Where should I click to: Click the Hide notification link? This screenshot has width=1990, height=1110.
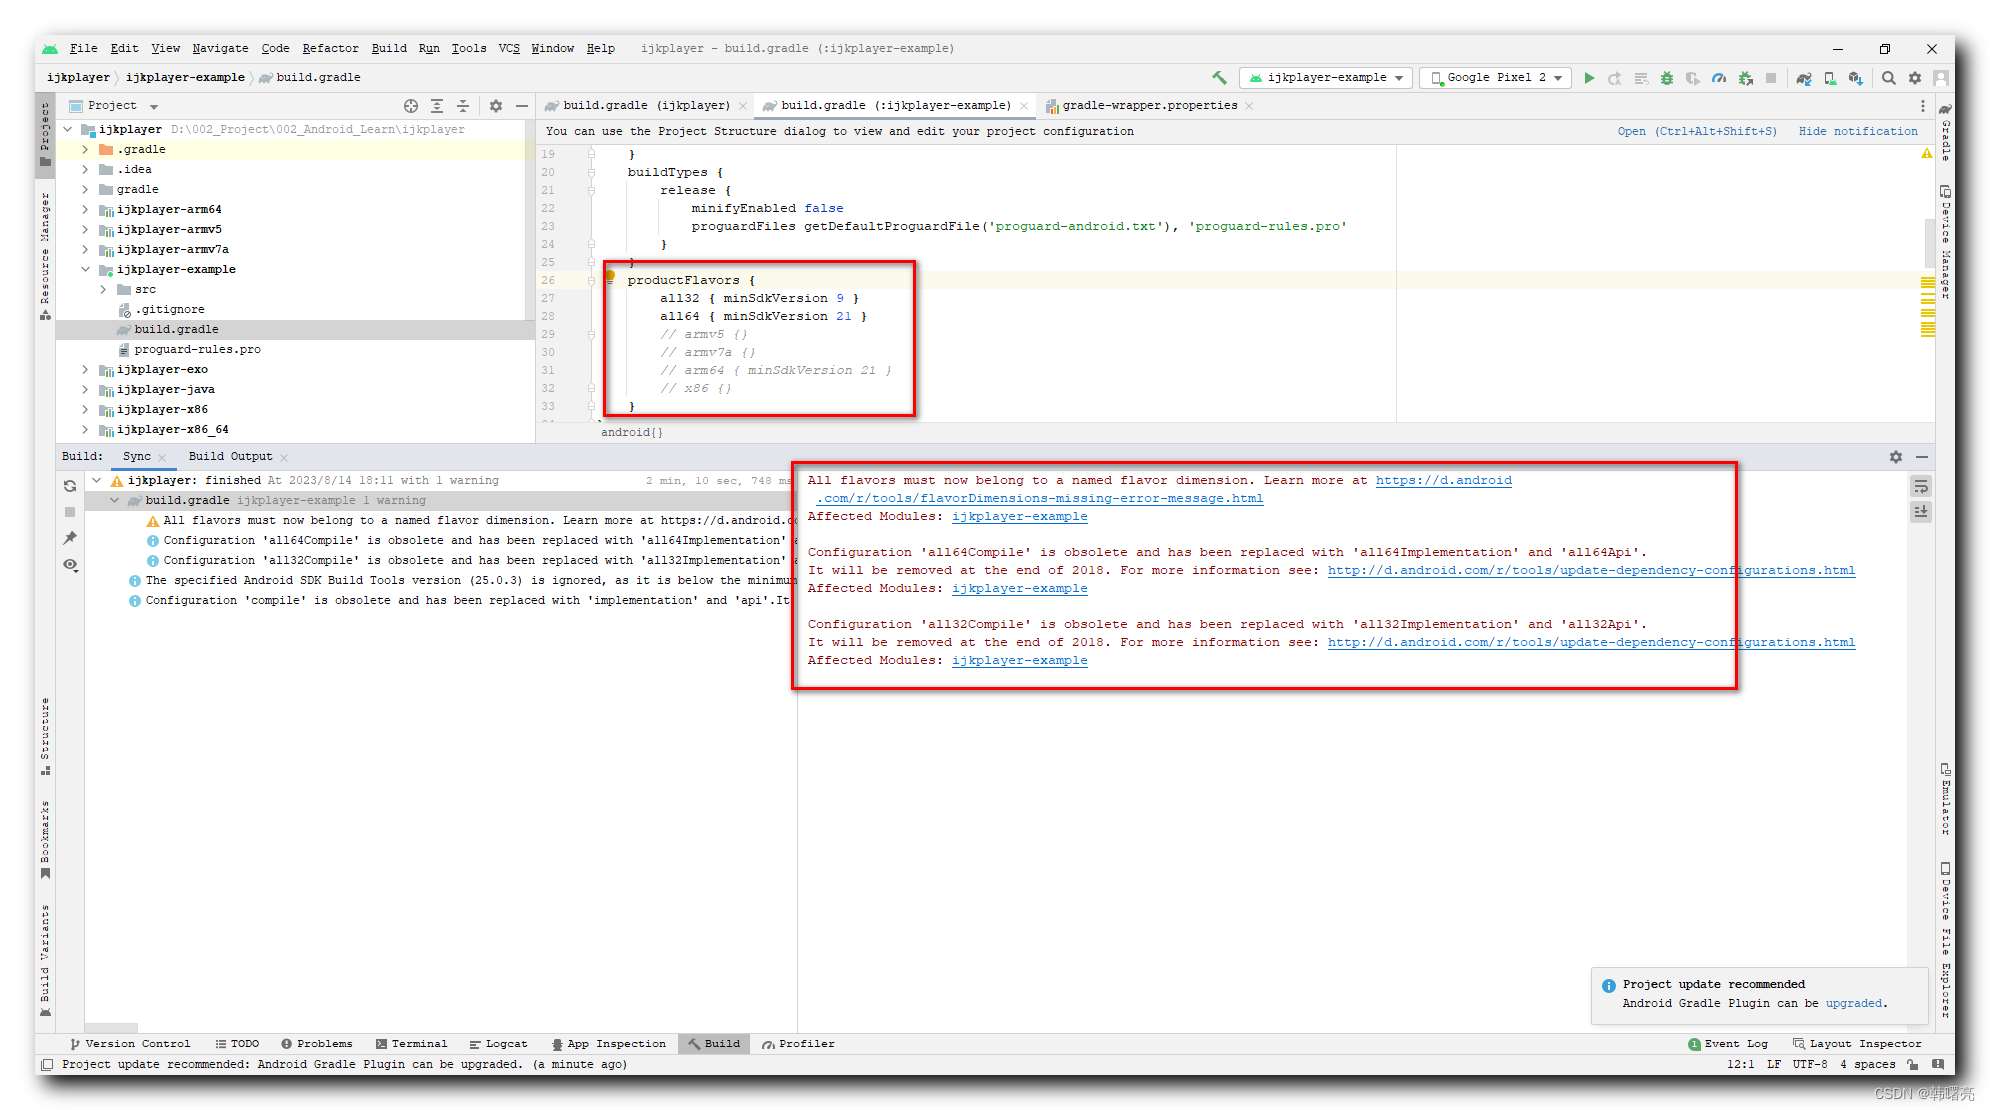[x=1859, y=131]
